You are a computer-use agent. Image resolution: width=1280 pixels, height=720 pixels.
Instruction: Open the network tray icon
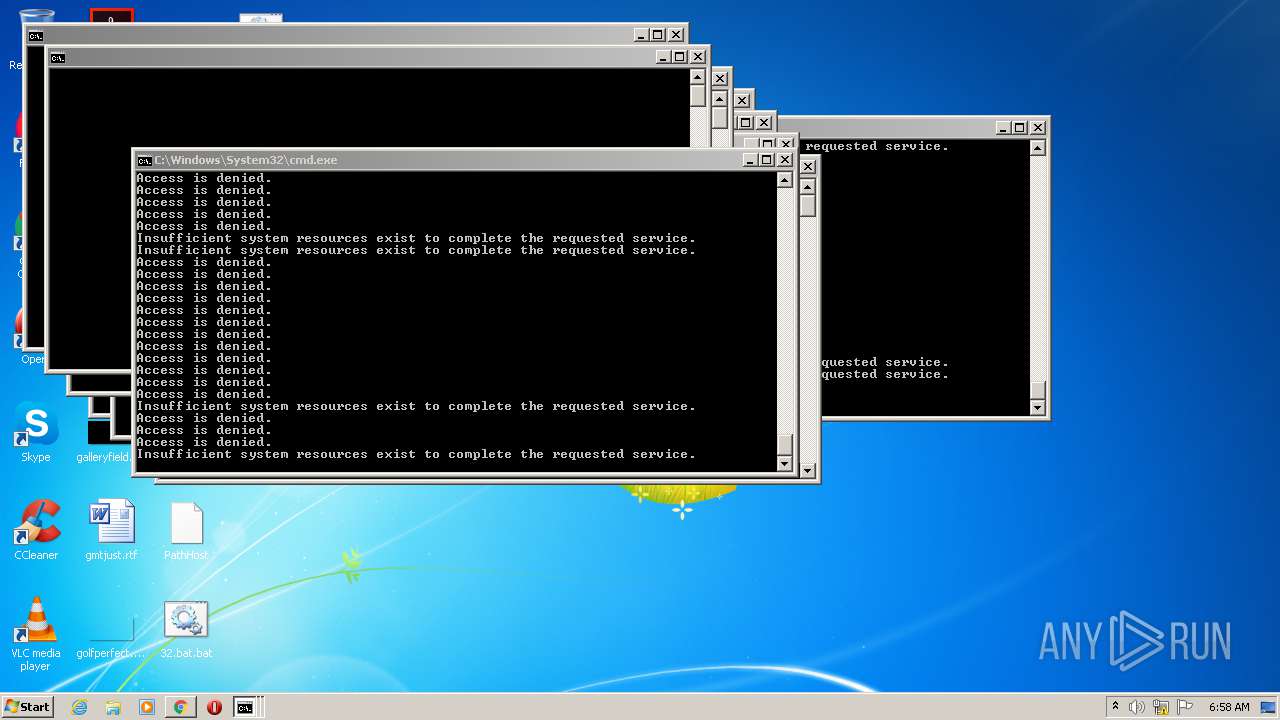coord(1161,707)
